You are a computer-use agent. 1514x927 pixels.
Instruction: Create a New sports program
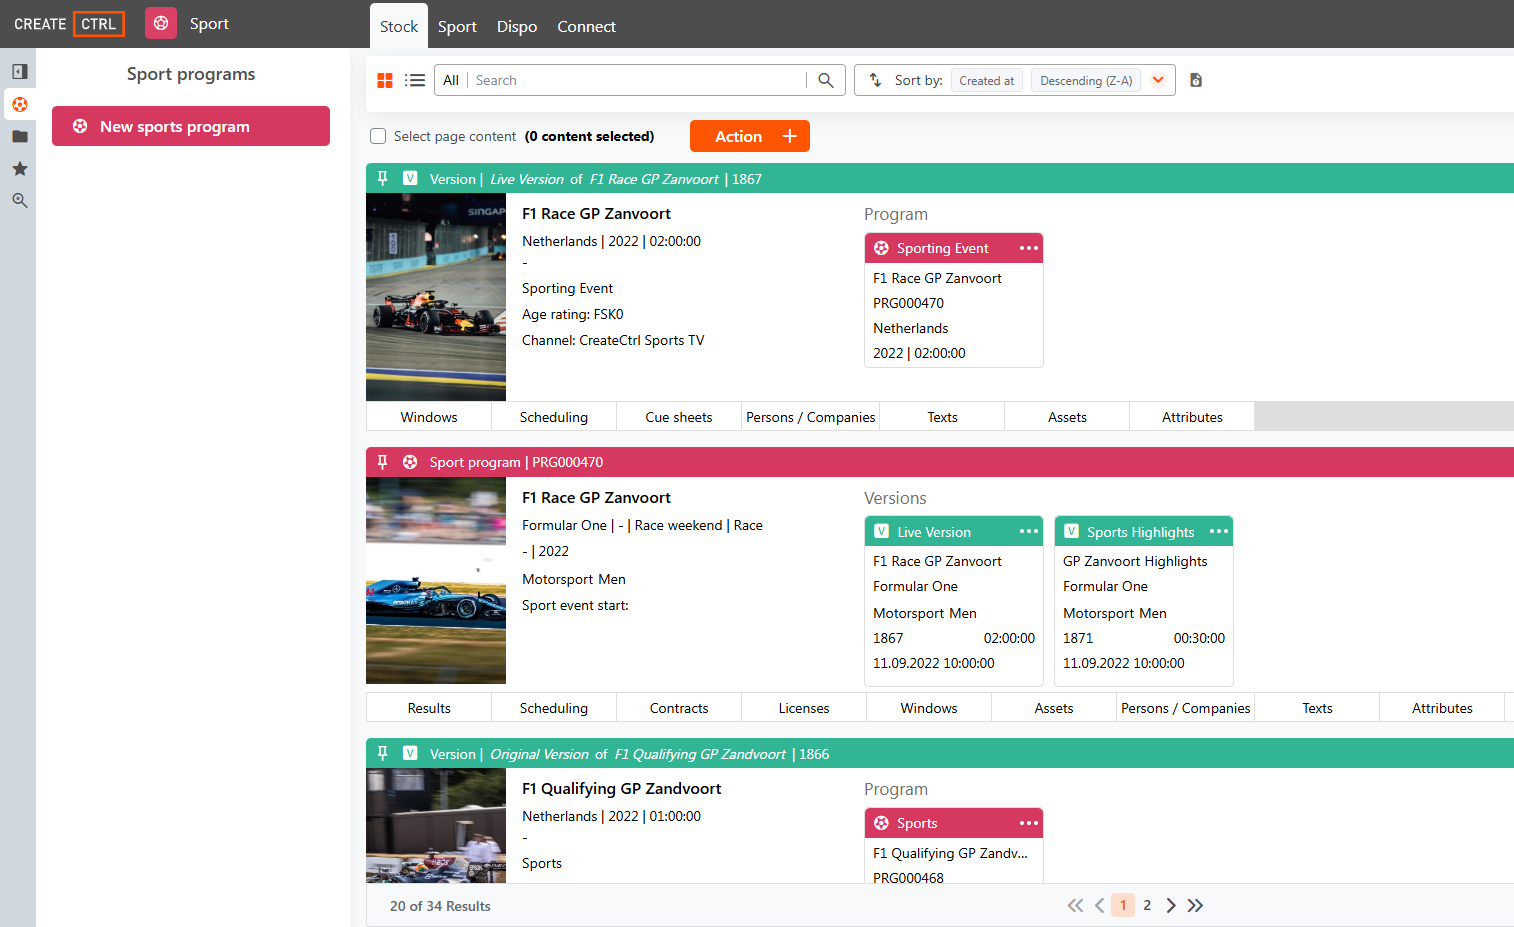pyautogui.click(x=191, y=126)
